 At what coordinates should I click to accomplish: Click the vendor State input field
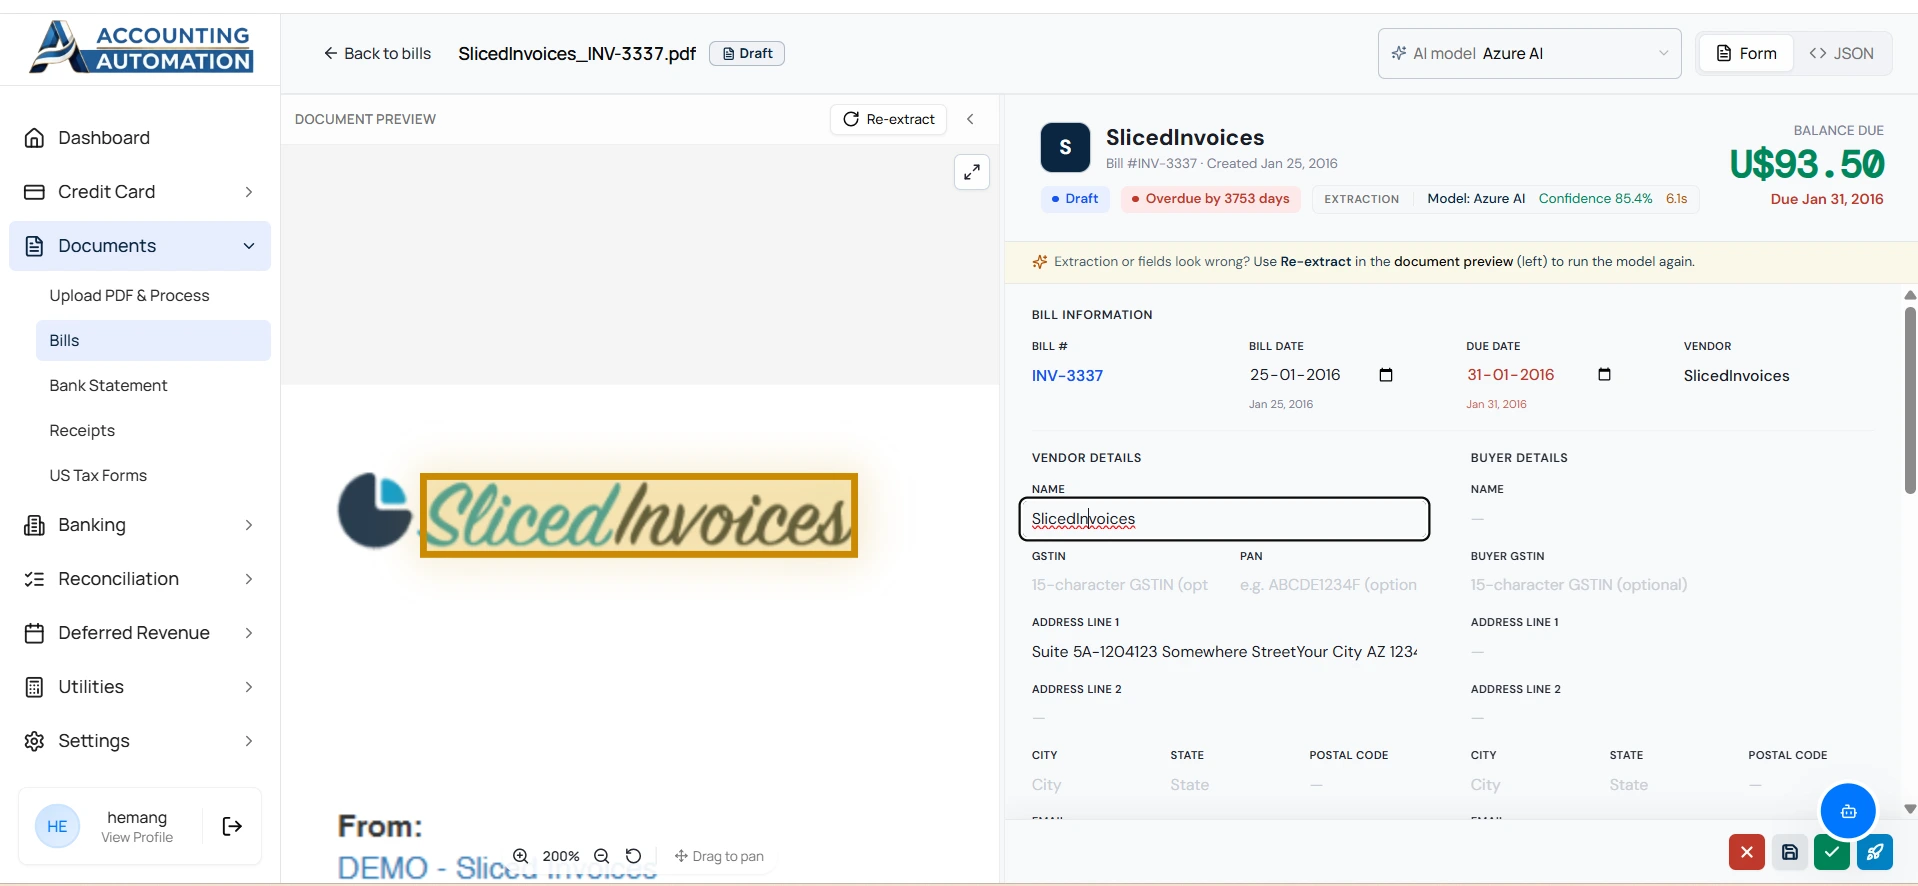[x=1227, y=785]
